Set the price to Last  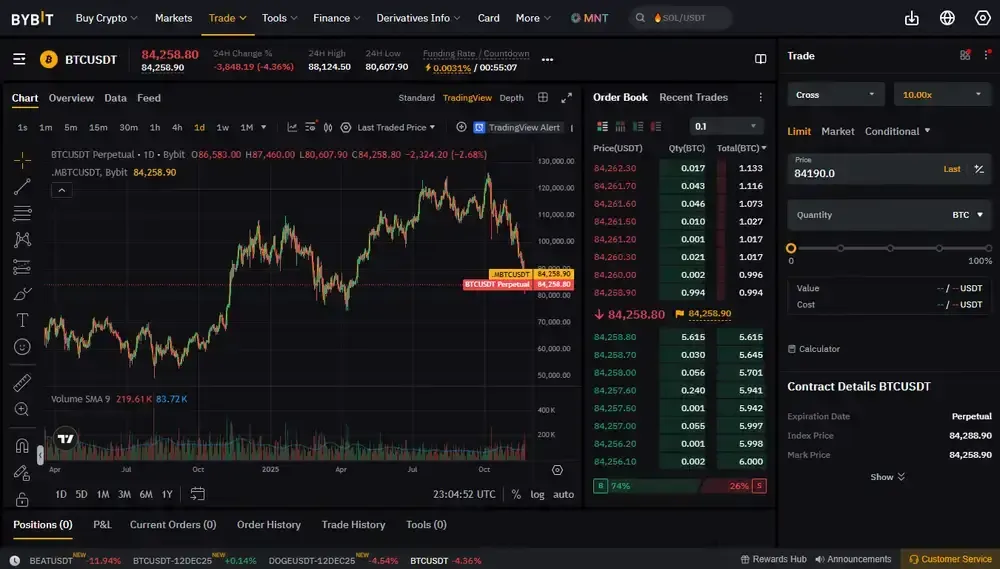[x=952, y=169]
